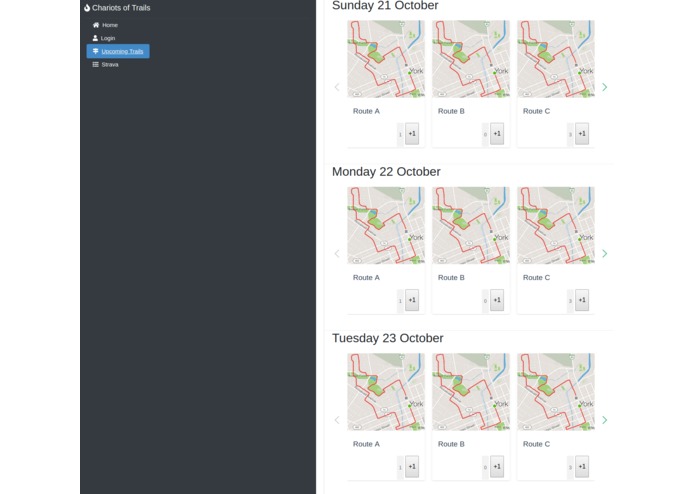Vote +1 on Tuesday Route B
Viewport: 695px width, 494px height.
click(x=497, y=467)
